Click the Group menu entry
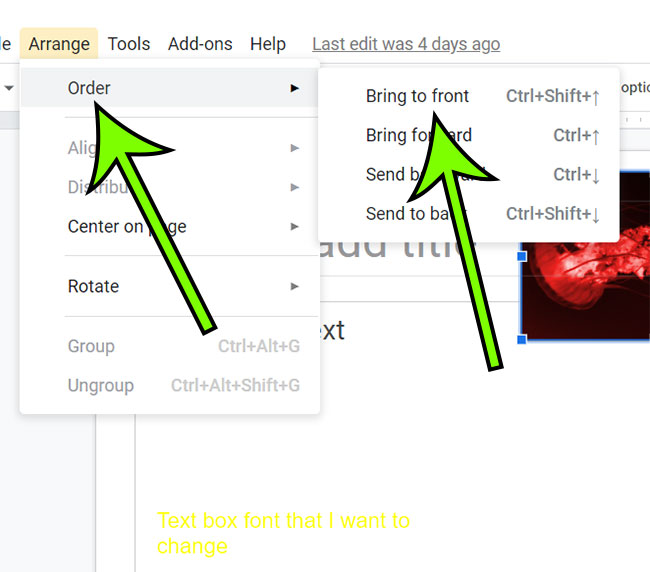The height and width of the screenshot is (572, 650). tap(170, 346)
